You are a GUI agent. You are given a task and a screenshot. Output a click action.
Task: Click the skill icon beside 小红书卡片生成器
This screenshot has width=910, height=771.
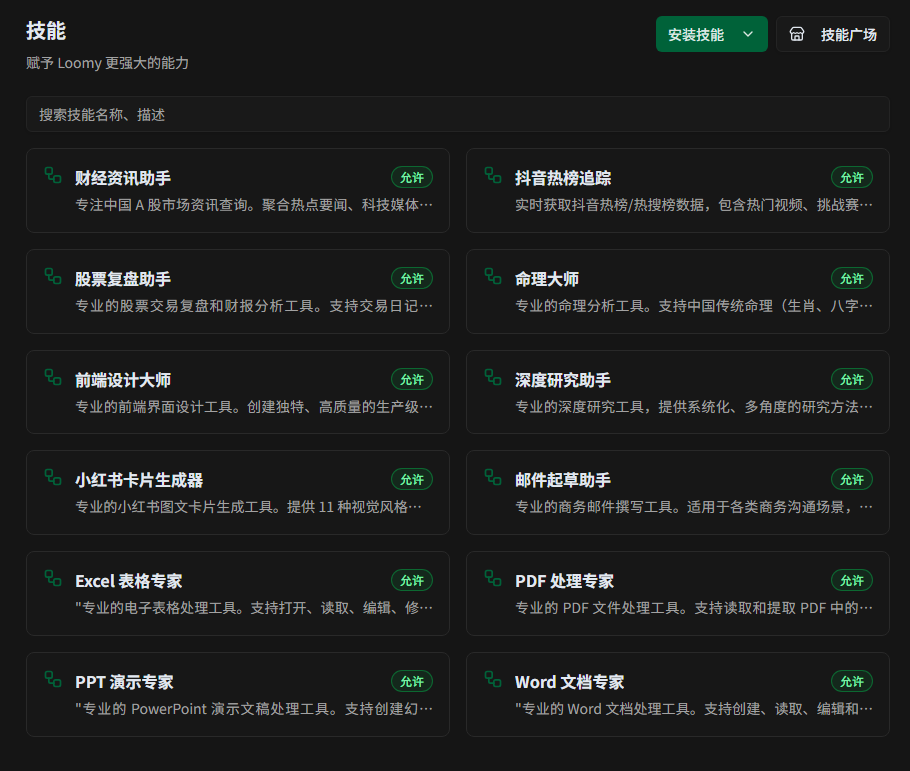[53, 478]
